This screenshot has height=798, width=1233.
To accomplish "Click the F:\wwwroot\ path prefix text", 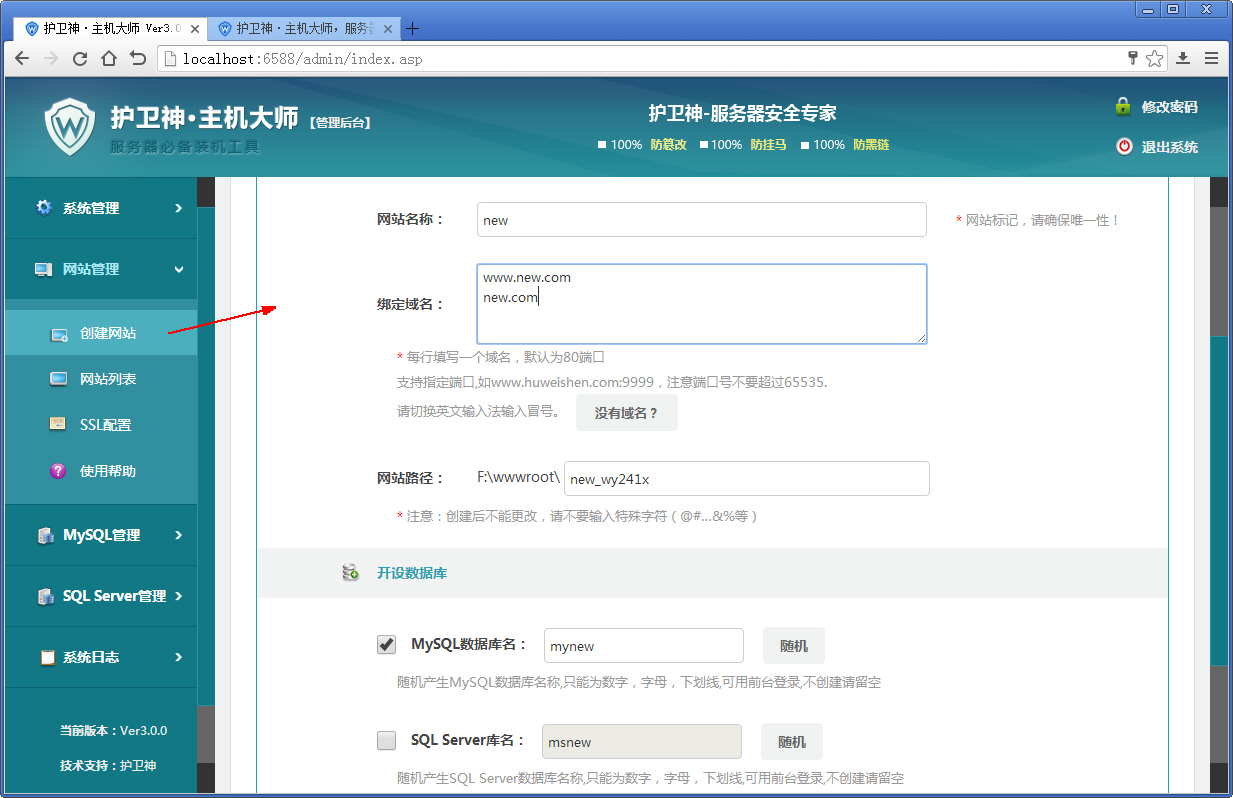I will point(518,477).
